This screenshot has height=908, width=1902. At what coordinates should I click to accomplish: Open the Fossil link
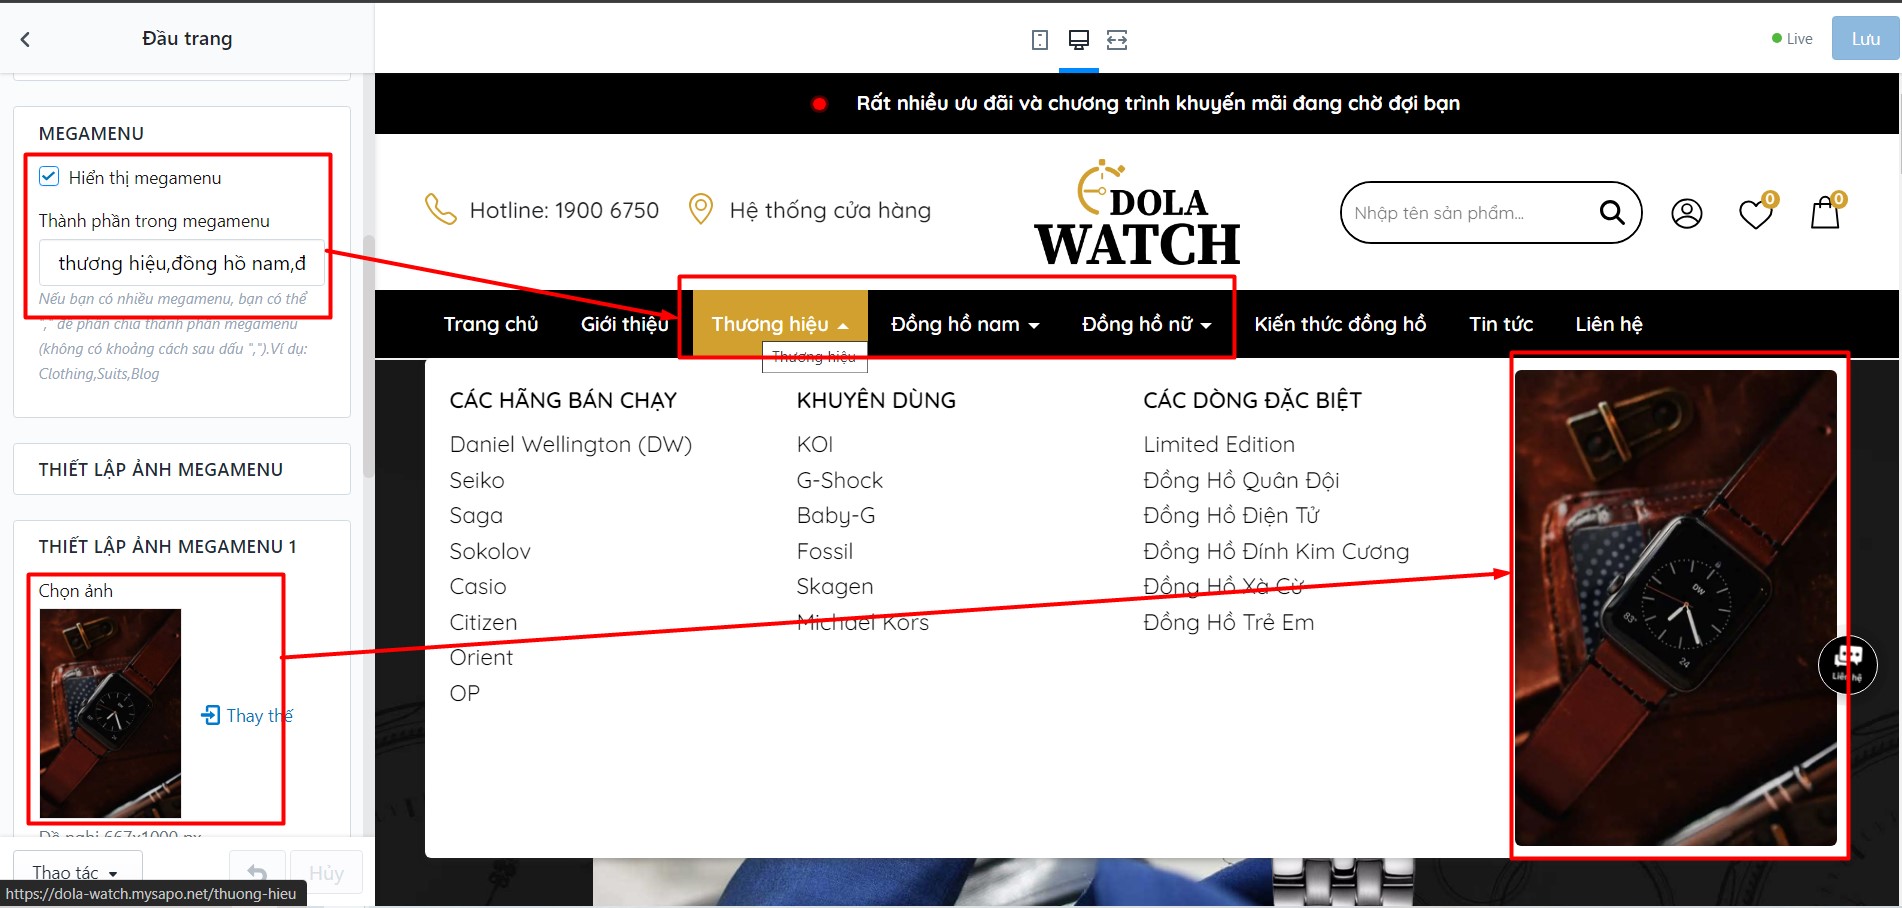coord(825,551)
